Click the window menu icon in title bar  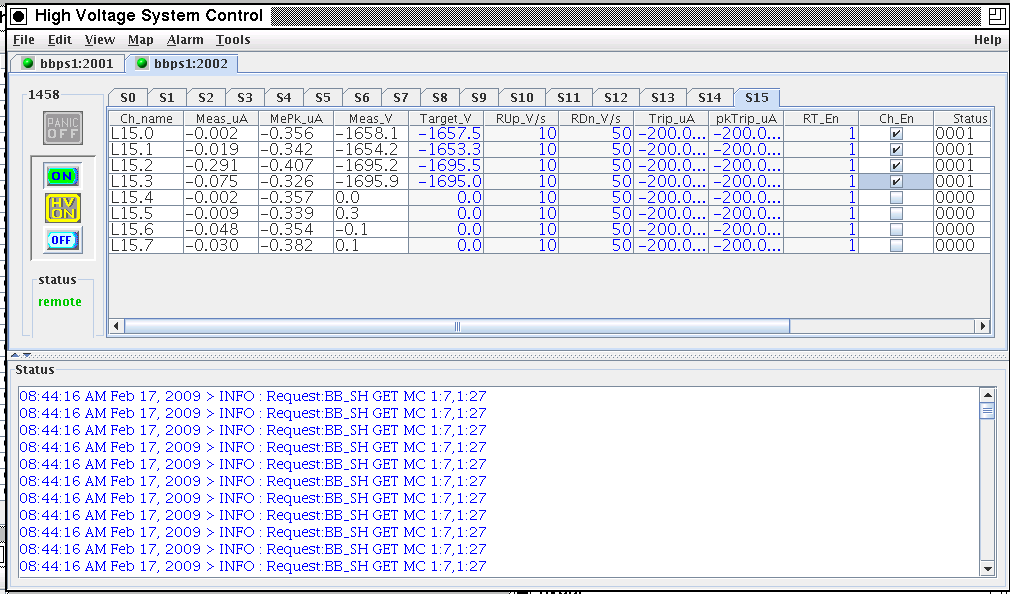(x=19, y=16)
